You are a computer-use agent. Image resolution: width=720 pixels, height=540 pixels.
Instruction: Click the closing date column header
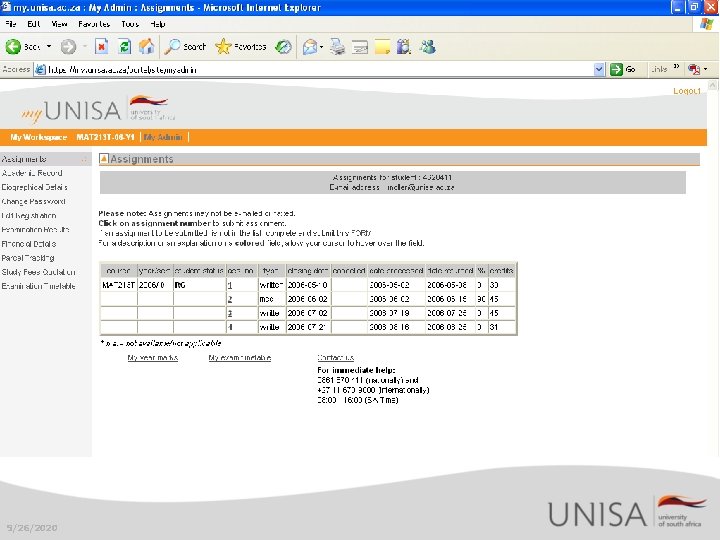point(308,271)
